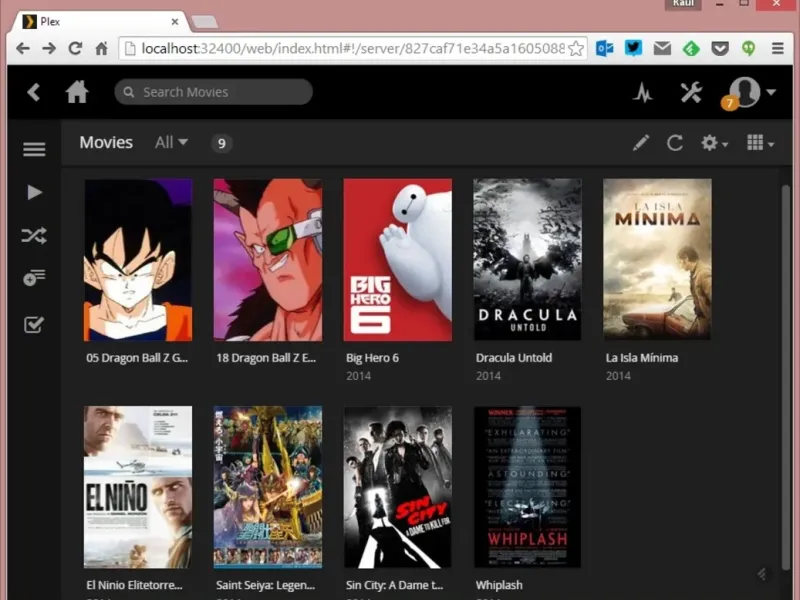The height and width of the screenshot is (600, 800).
Task: Close the Plex browser tab
Action: click(x=175, y=21)
